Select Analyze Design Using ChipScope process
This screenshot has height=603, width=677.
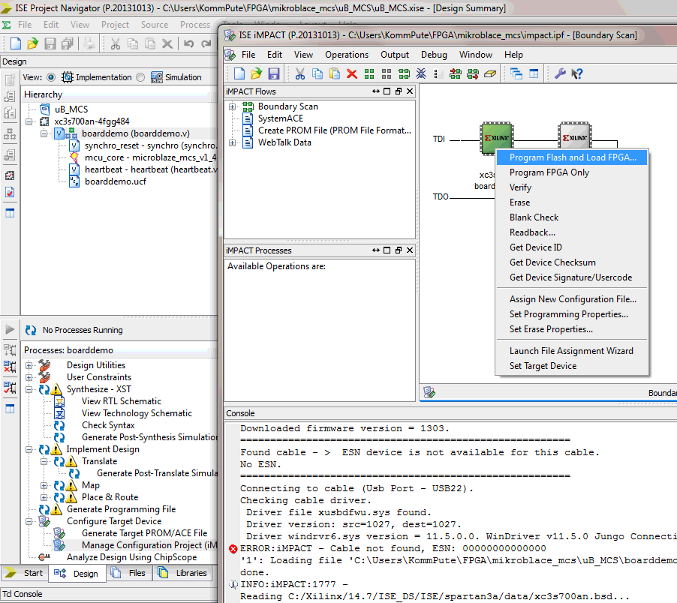tap(132, 557)
